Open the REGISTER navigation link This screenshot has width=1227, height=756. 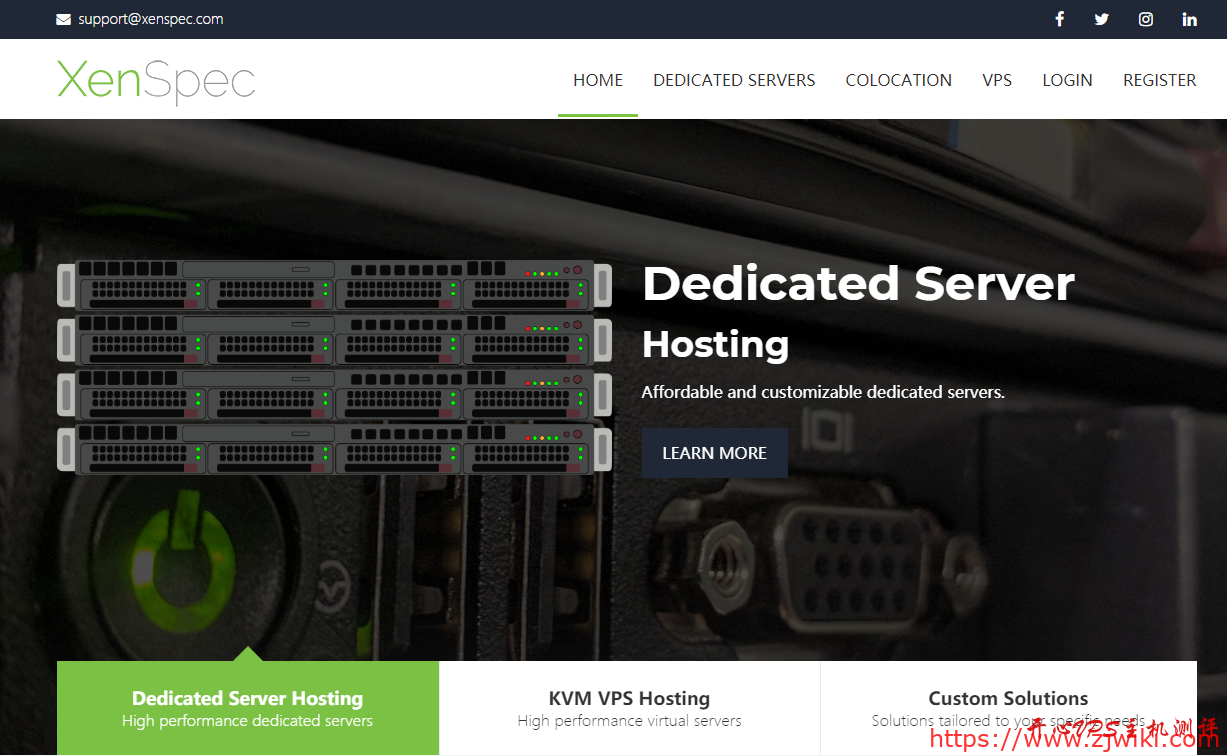pos(1159,80)
